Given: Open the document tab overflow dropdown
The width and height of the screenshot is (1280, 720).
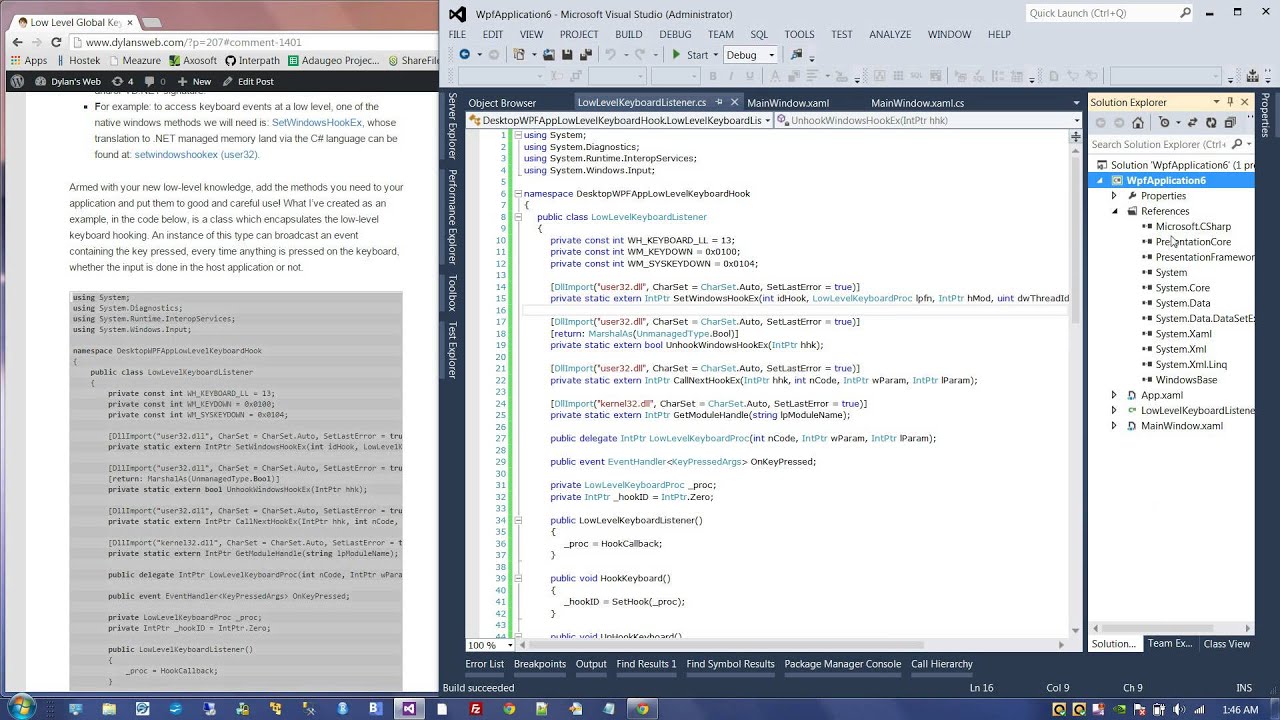Looking at the screenshot, I should (x=1076, y=103).
